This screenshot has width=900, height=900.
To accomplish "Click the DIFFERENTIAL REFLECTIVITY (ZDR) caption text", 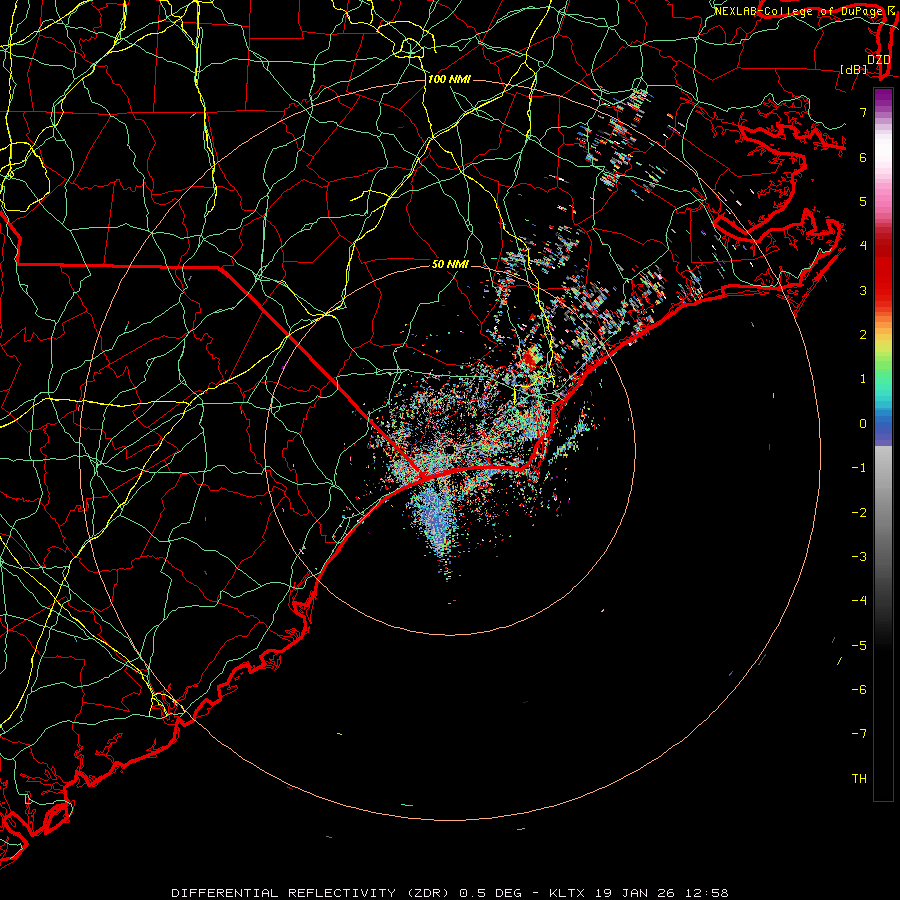I will tap(312, 893).
